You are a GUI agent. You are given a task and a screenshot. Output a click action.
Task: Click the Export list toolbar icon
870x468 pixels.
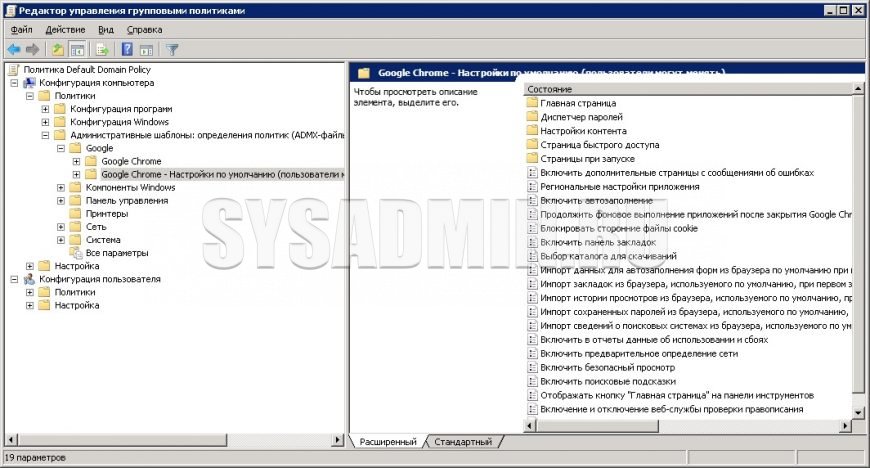point(102,49)
